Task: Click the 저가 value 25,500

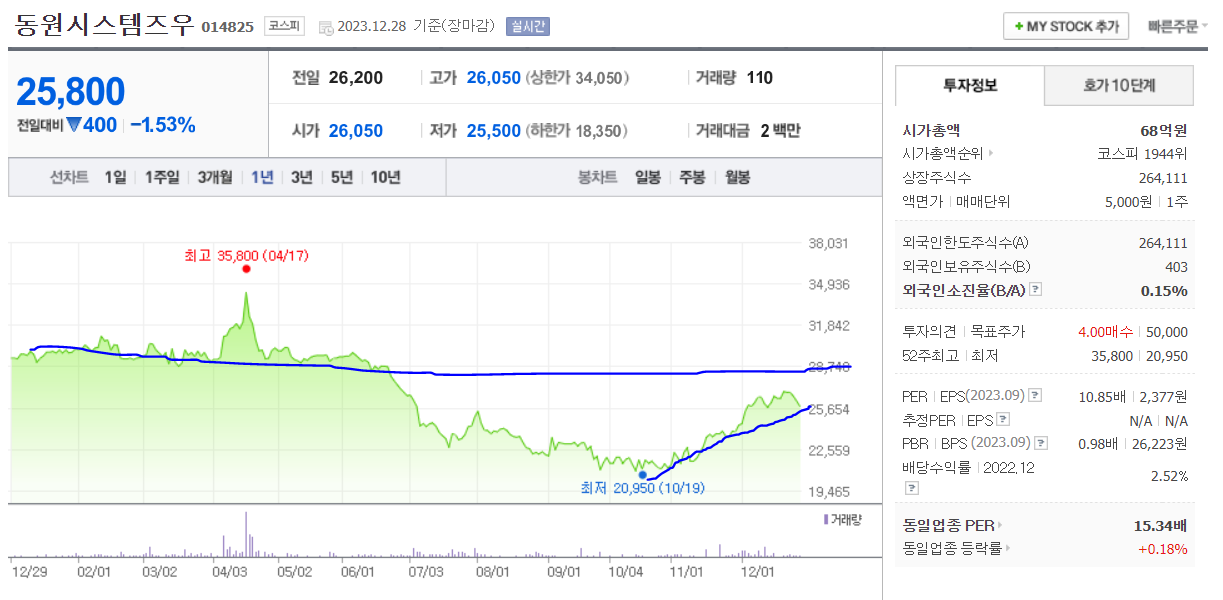Action: 494,131
